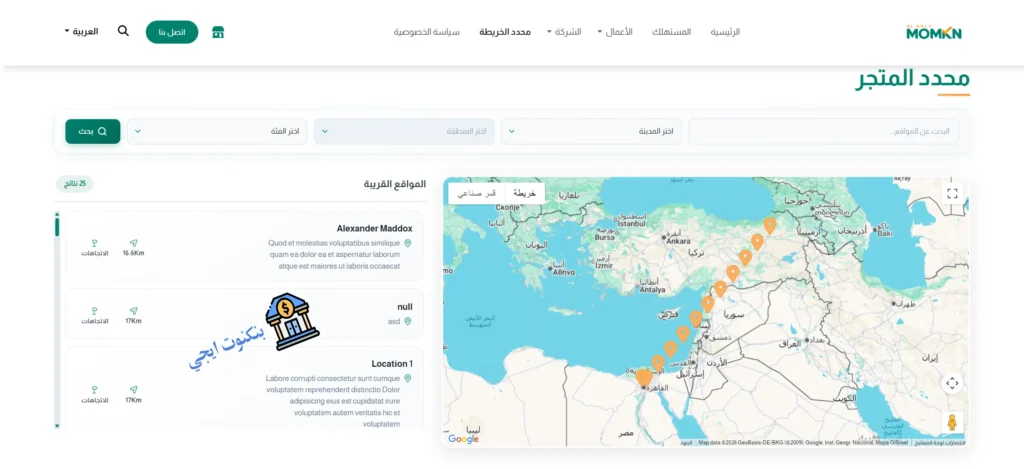
Task: Toggle fullscreen view of the map
Action: pos(952,193)
